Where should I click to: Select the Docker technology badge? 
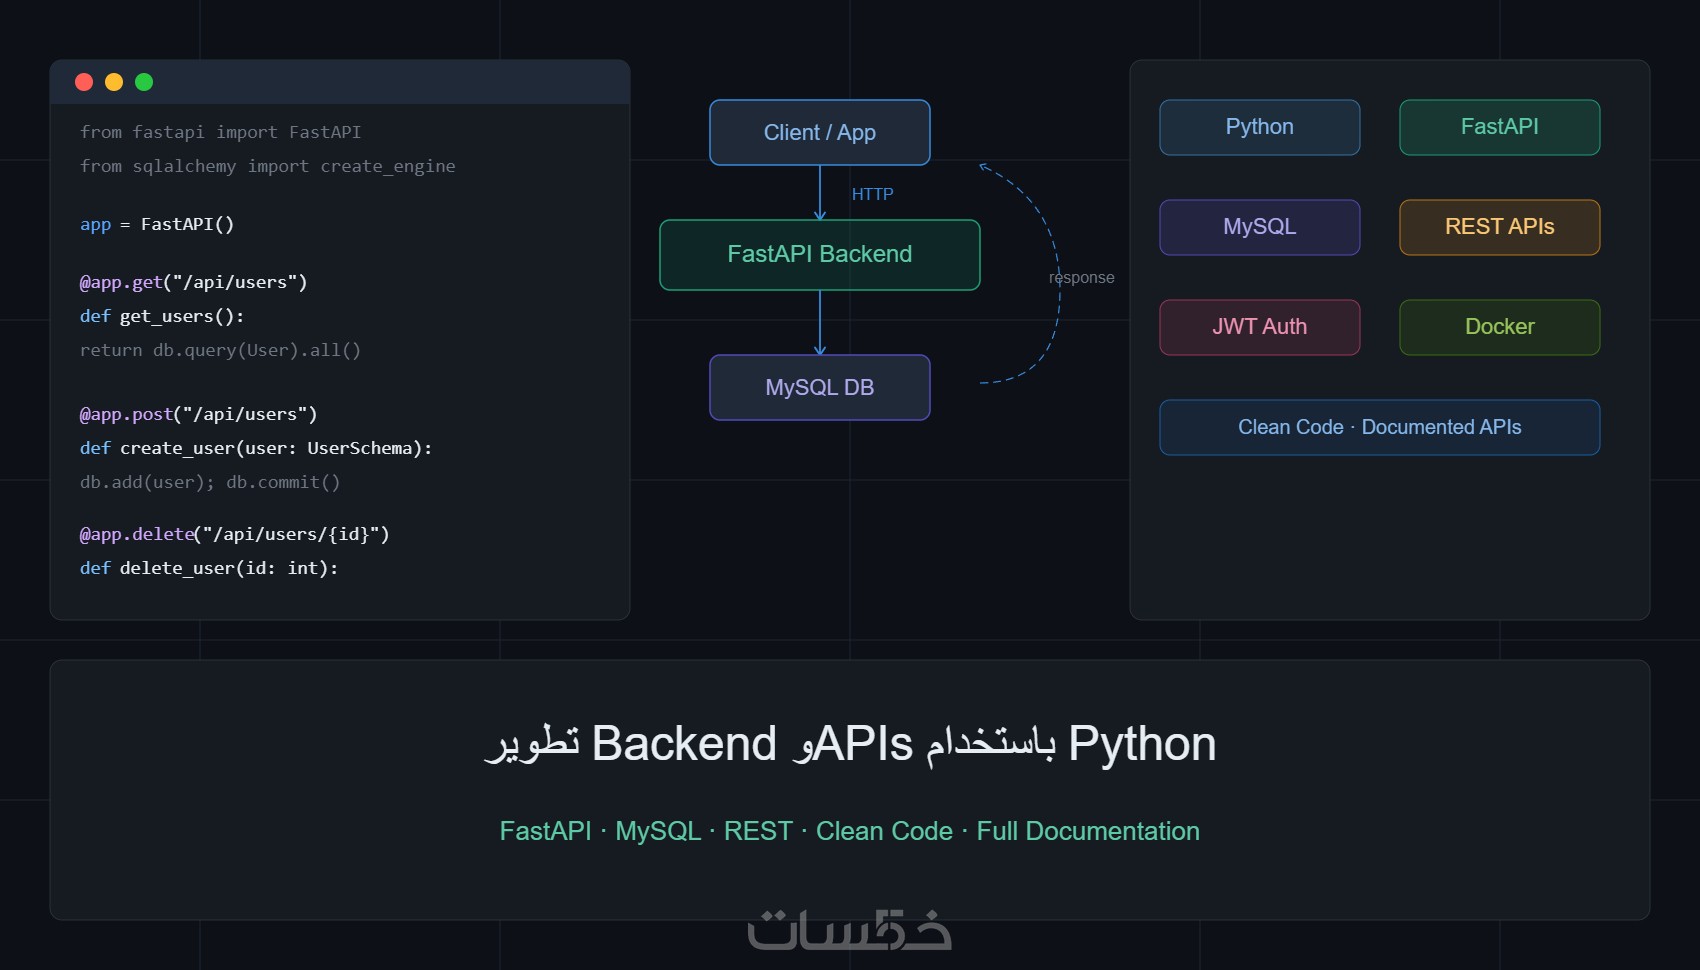pos(1499,327)
